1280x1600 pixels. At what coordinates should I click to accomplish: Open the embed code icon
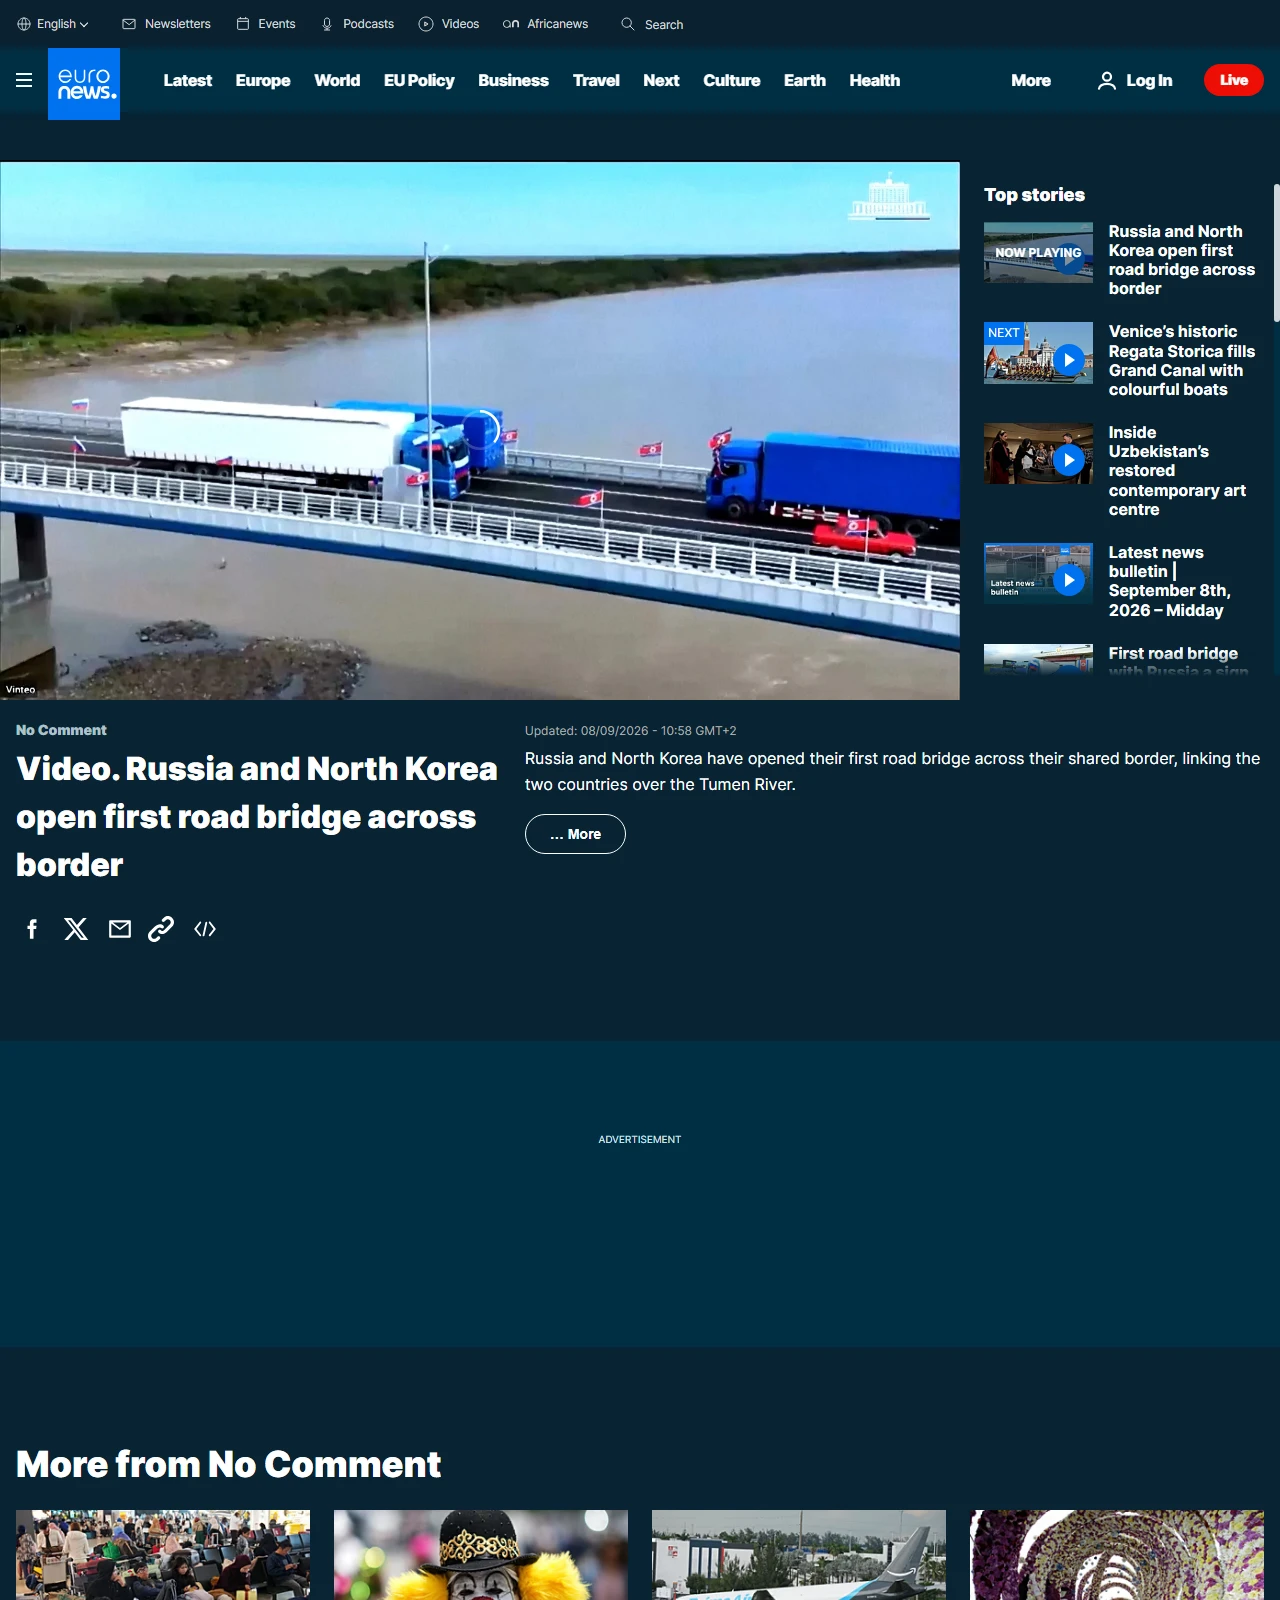coord(205,929)
